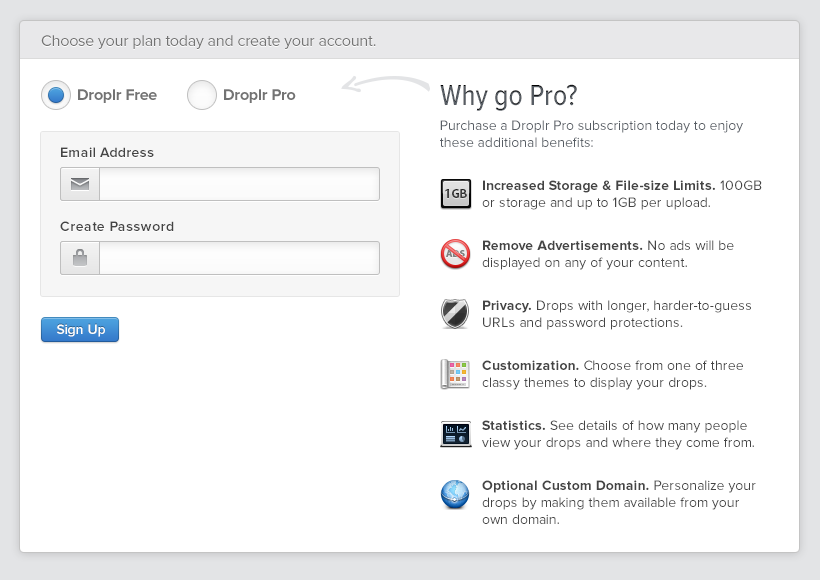The image size is (820, 580).
Task: Click the 'Droplr Free' label text
Action: [x=117, y=95]
